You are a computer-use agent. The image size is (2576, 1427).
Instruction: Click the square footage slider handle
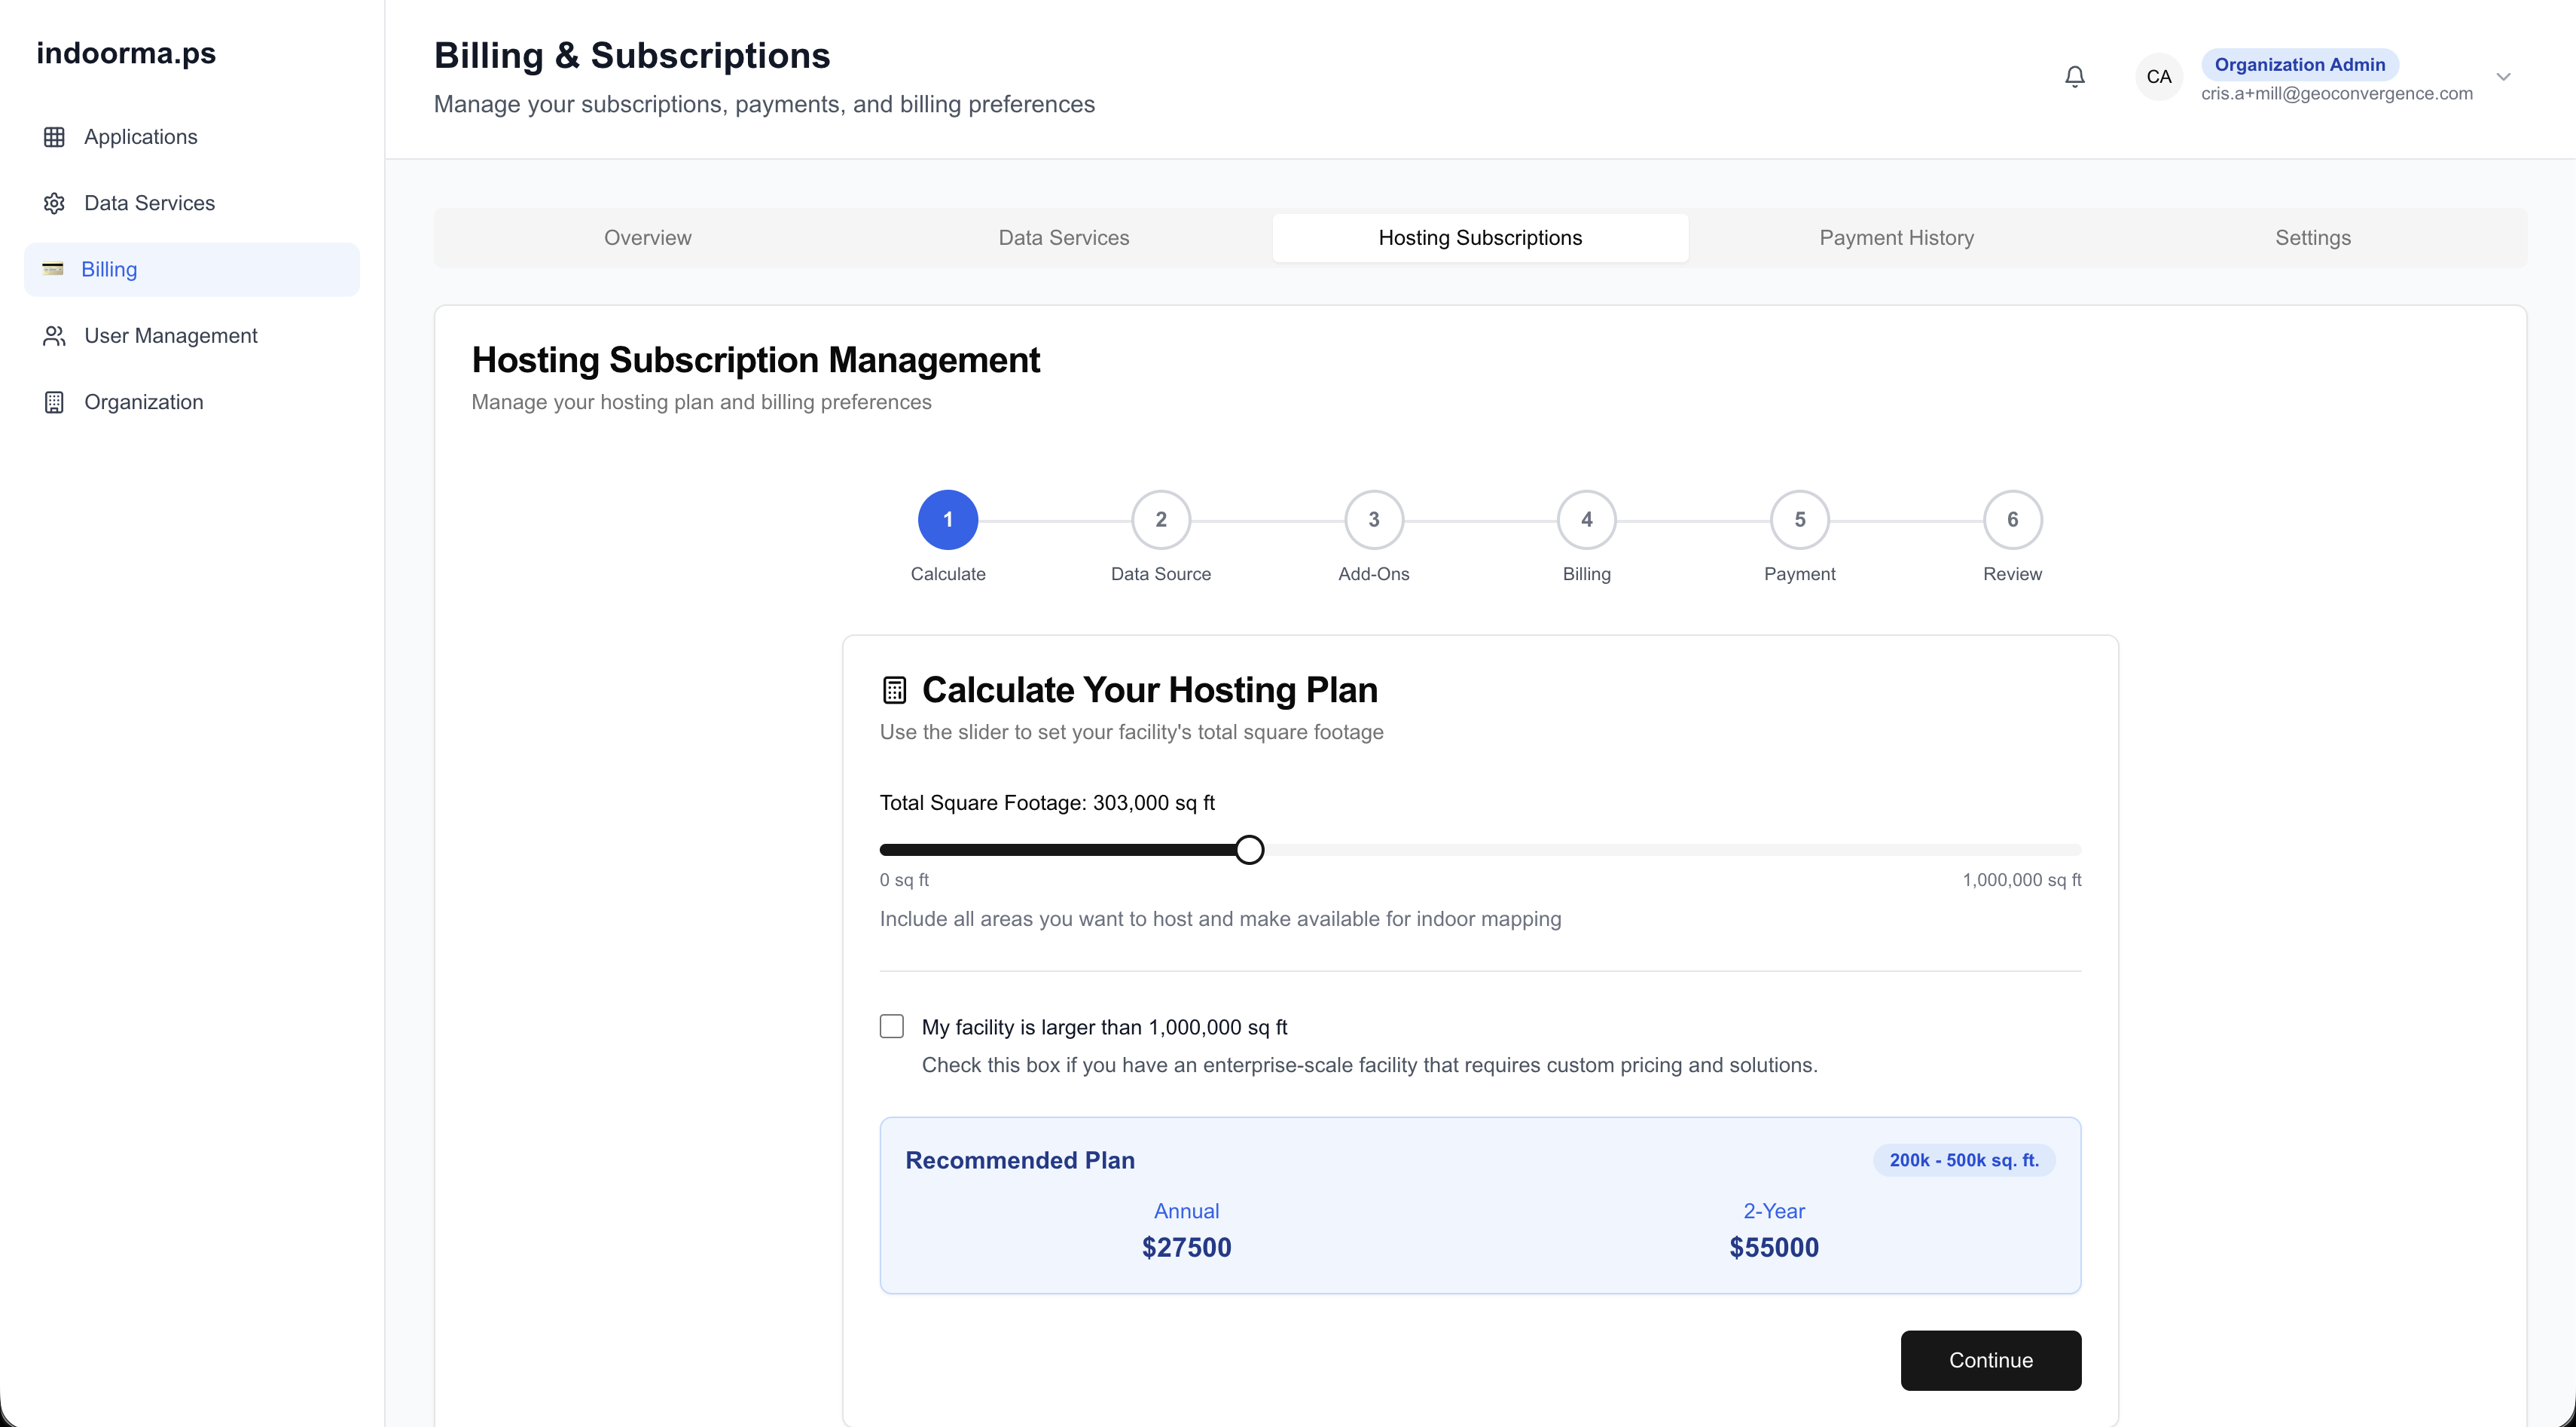tap(1249, 850)
